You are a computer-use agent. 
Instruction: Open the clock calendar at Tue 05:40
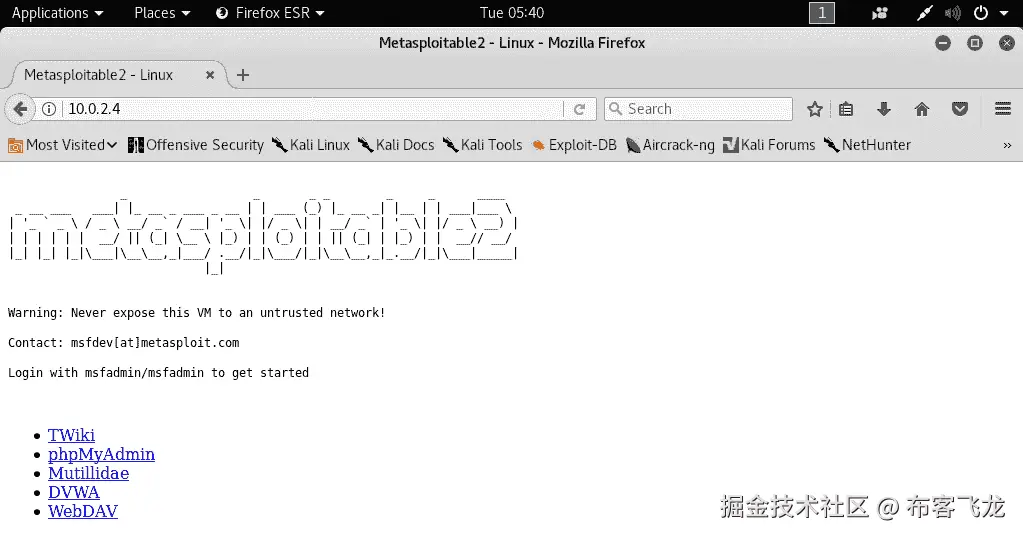[512, 13]
